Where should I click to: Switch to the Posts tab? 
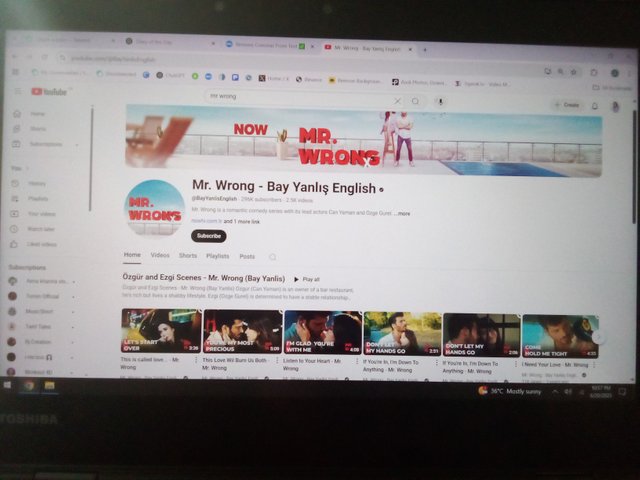point(247,257)
